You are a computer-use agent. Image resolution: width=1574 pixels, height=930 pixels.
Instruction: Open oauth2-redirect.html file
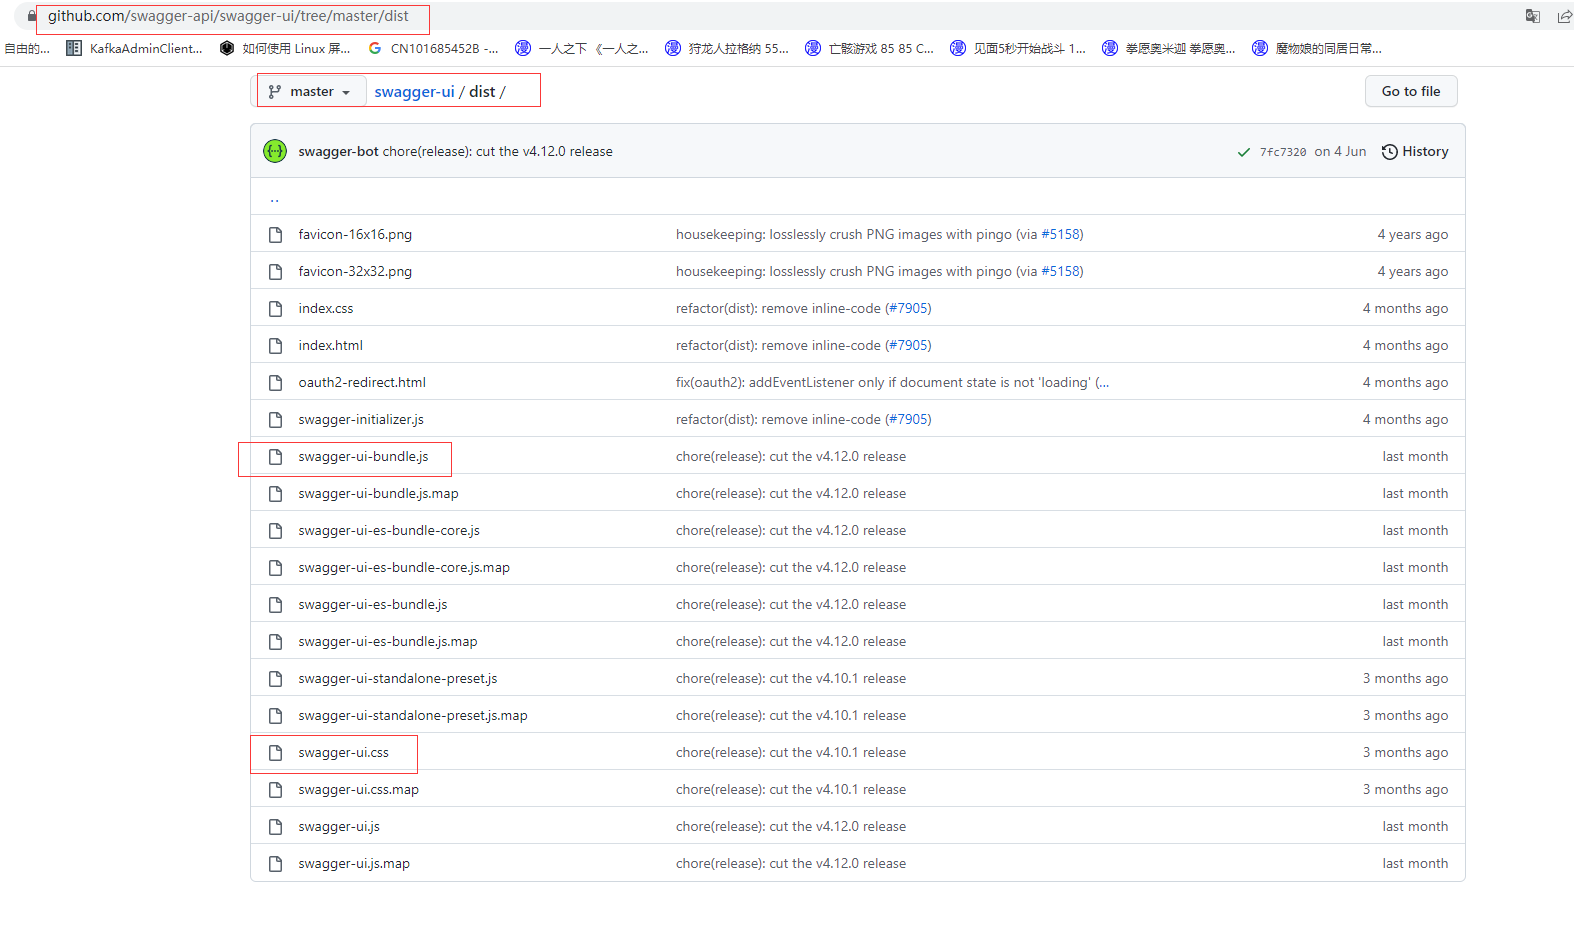(362, 383)
